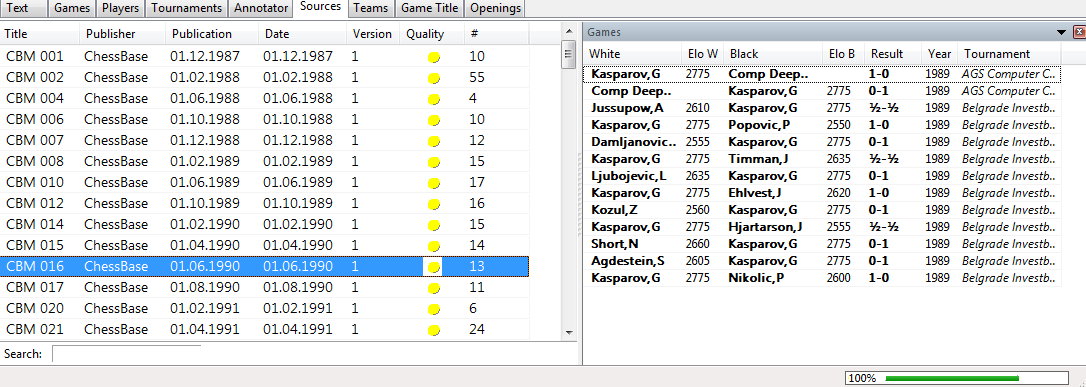This screenshot has height=387, width=1086.
Task: Select the Kasparov,G vs Timman,J game
Action: 822,159
